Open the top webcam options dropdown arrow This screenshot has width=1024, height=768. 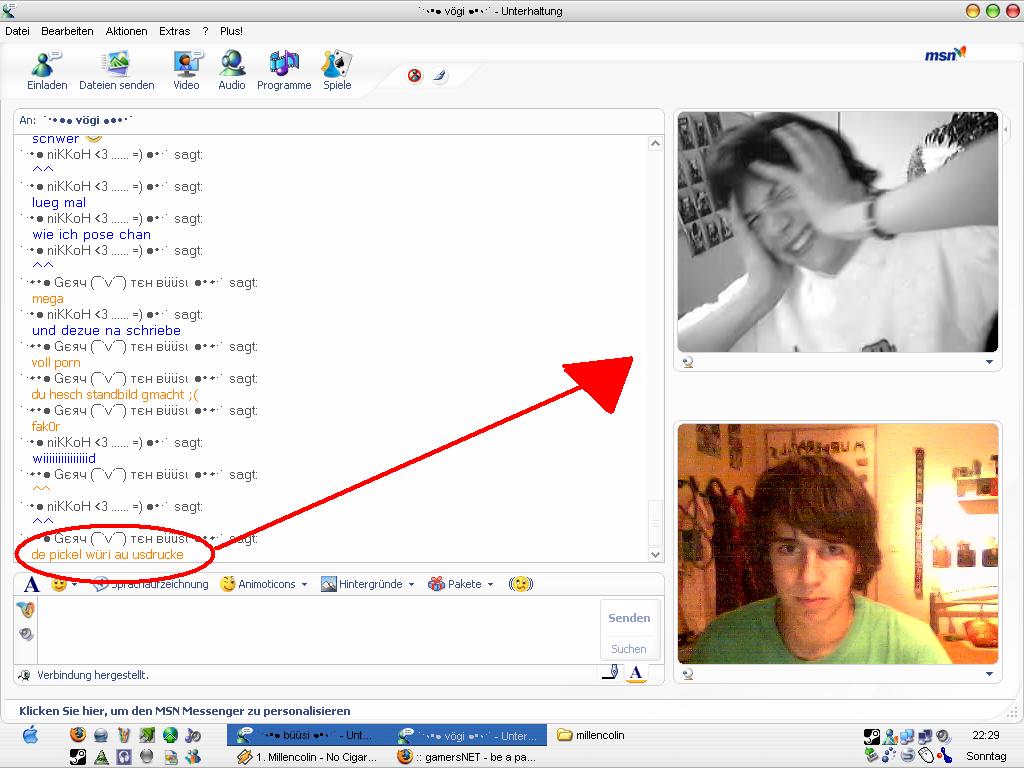coord(989,362)
